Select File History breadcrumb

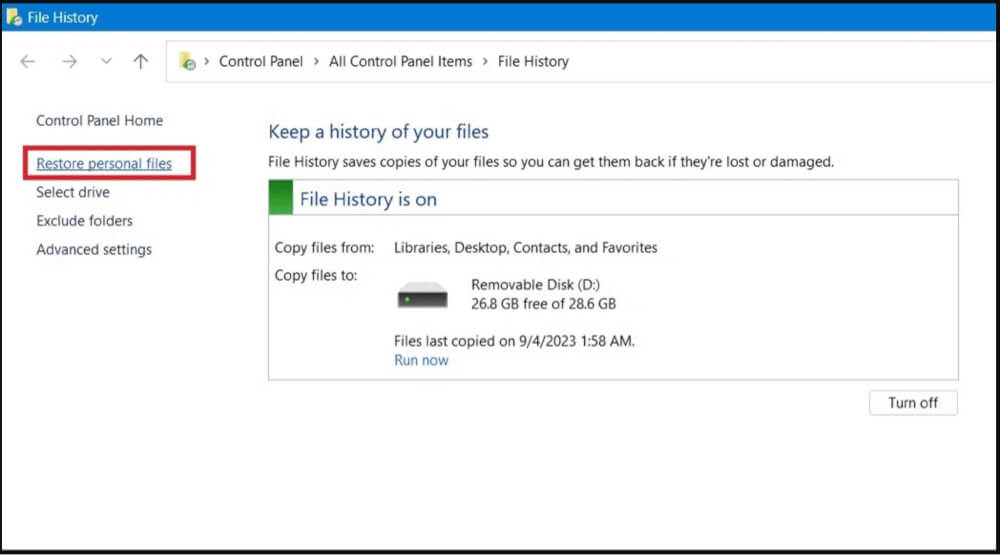point(533,61)
